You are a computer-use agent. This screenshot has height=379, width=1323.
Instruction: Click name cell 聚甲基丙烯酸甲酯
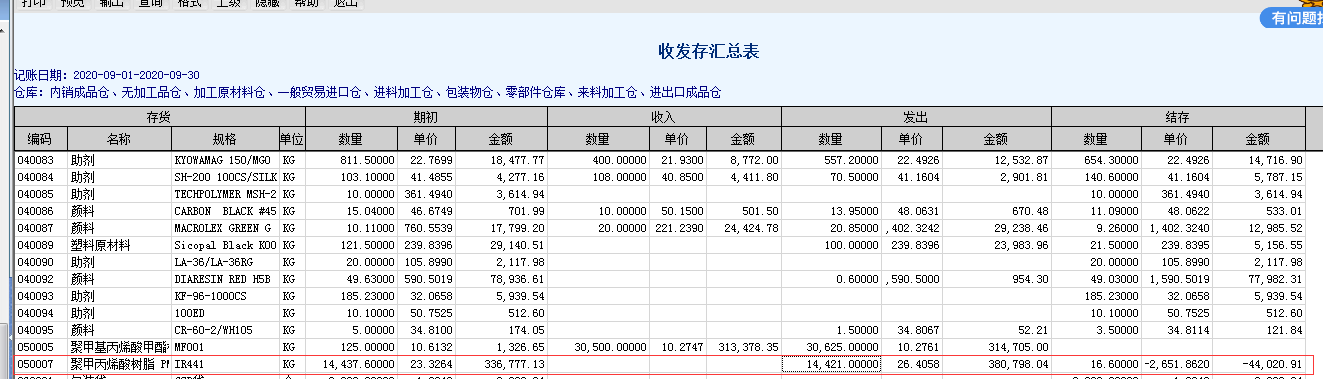coord(119,347)
